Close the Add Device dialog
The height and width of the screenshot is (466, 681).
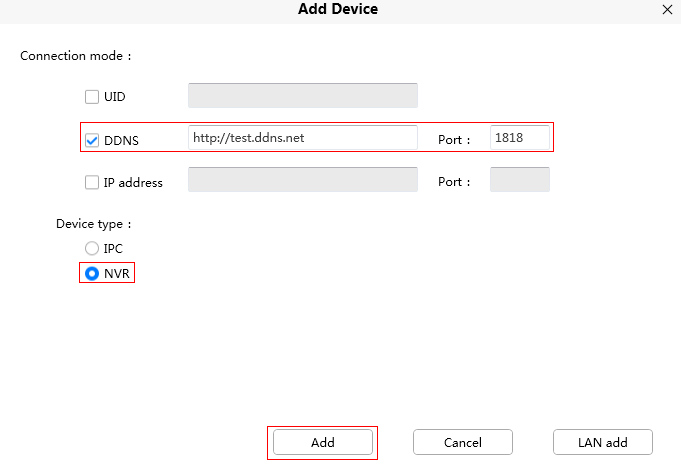pos(667,10)
